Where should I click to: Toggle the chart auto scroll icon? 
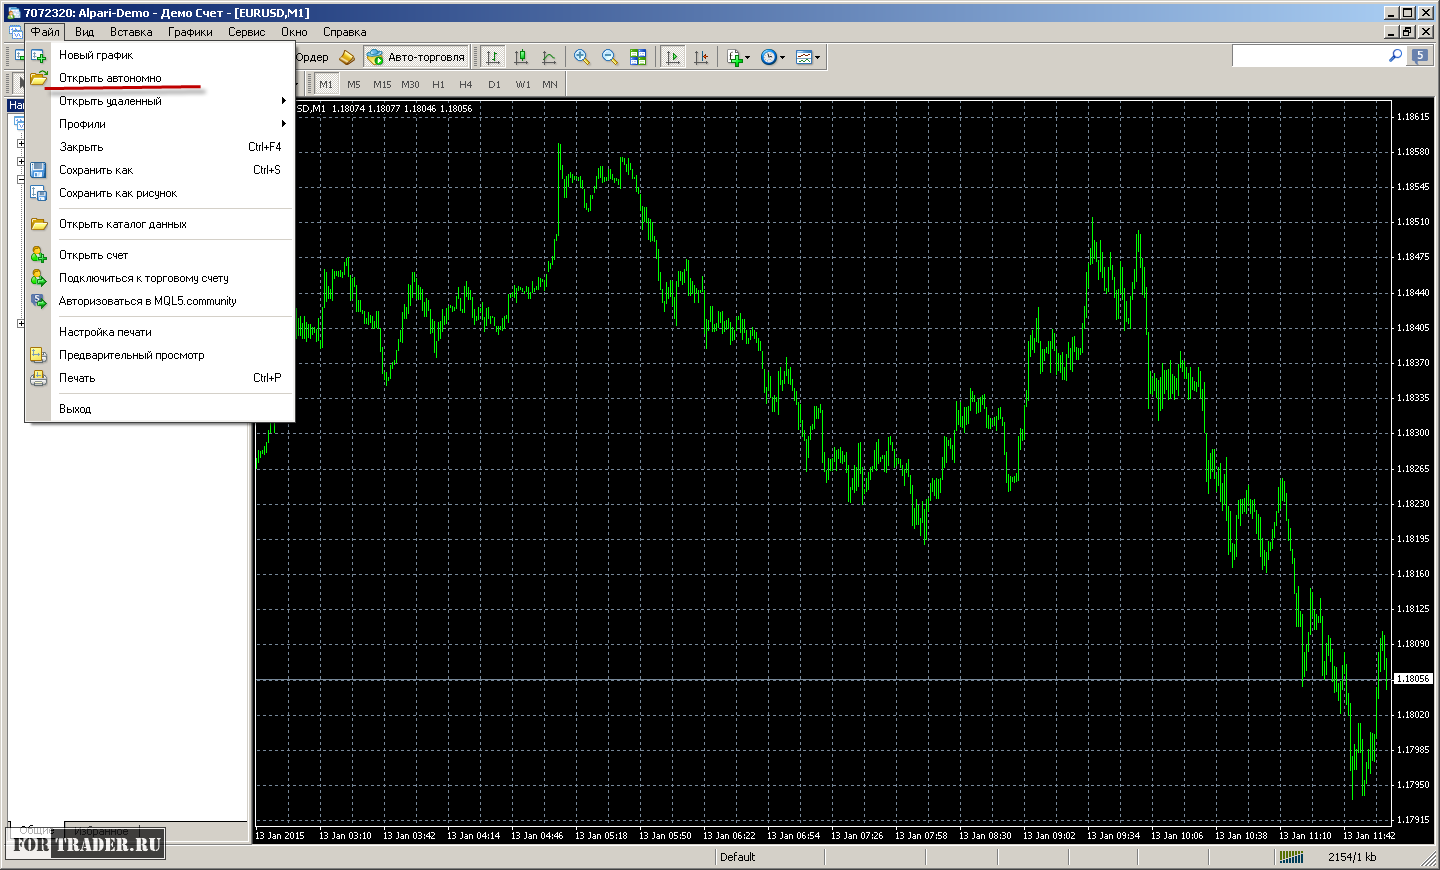(673, 57)
